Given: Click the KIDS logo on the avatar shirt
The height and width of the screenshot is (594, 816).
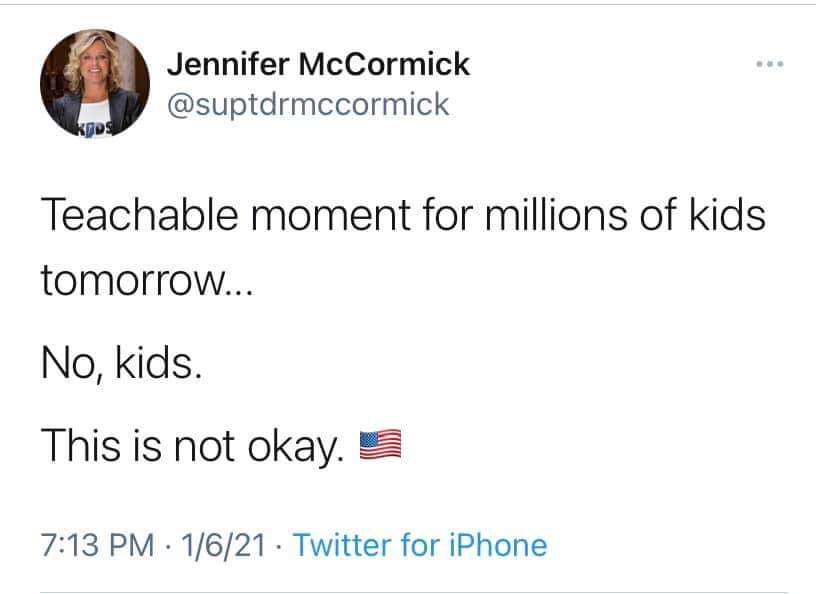Looking at the screenshot, I should pyautogui.click(x=95, y=129).
